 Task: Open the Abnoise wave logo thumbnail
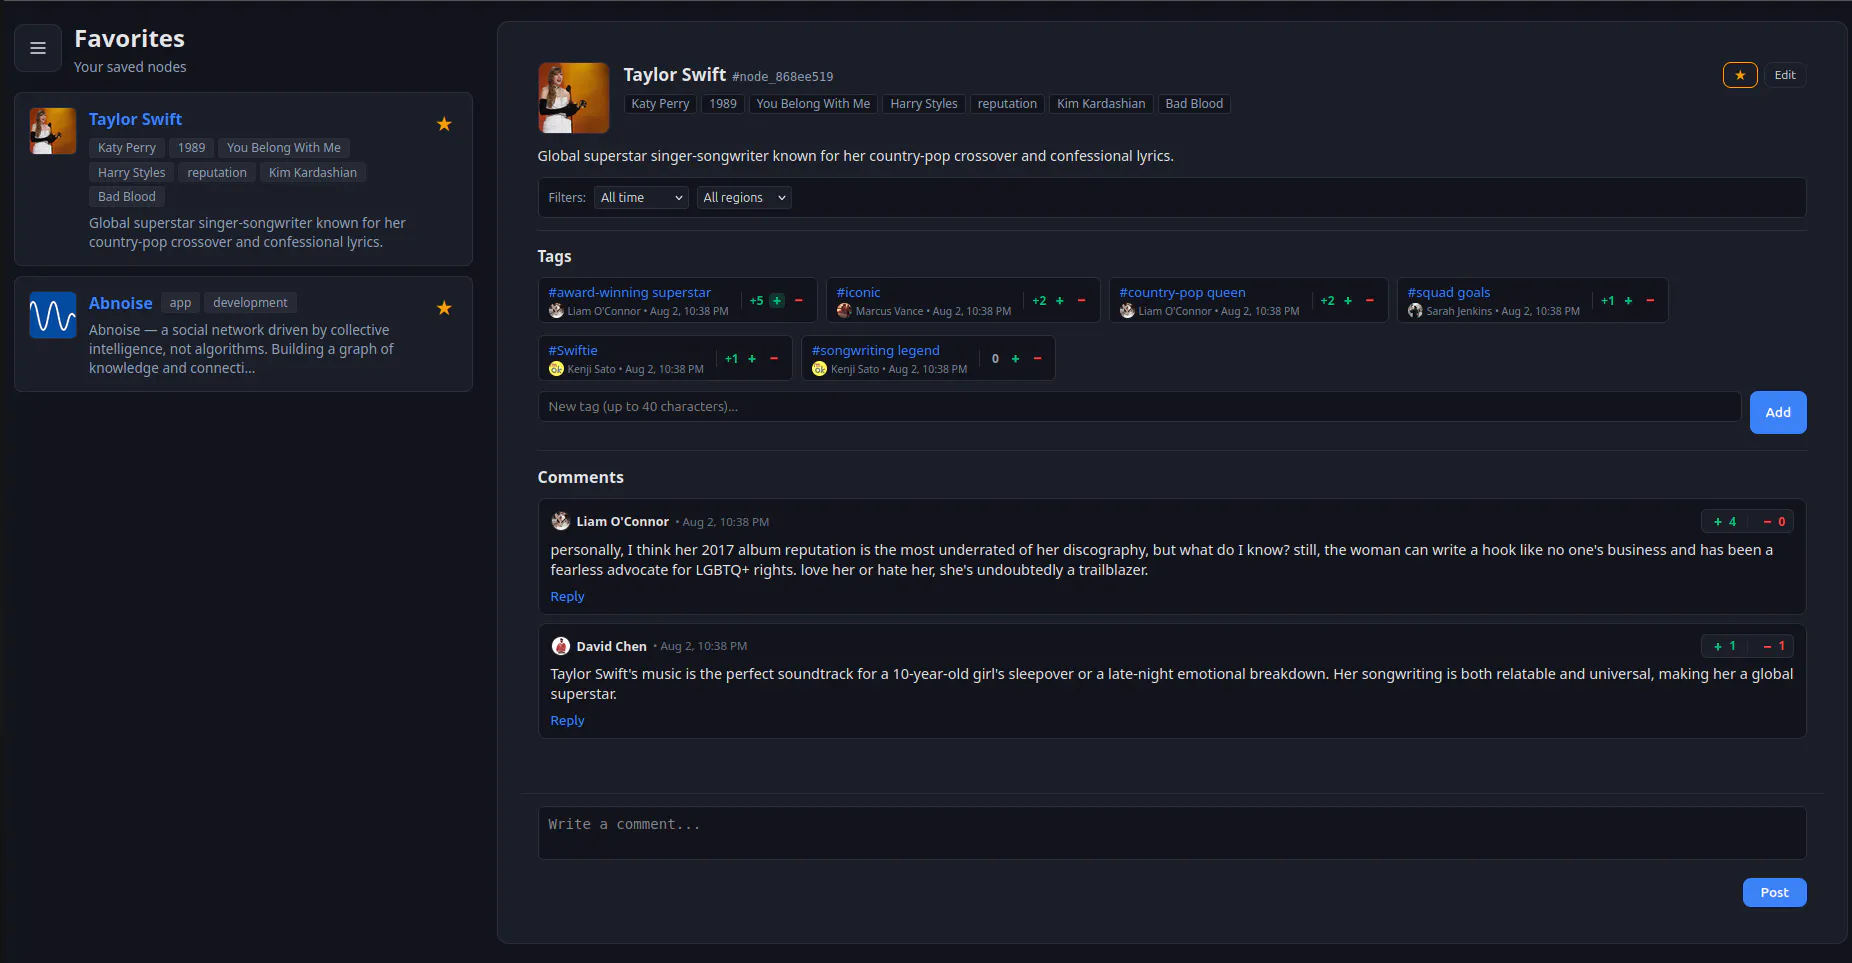53,315
